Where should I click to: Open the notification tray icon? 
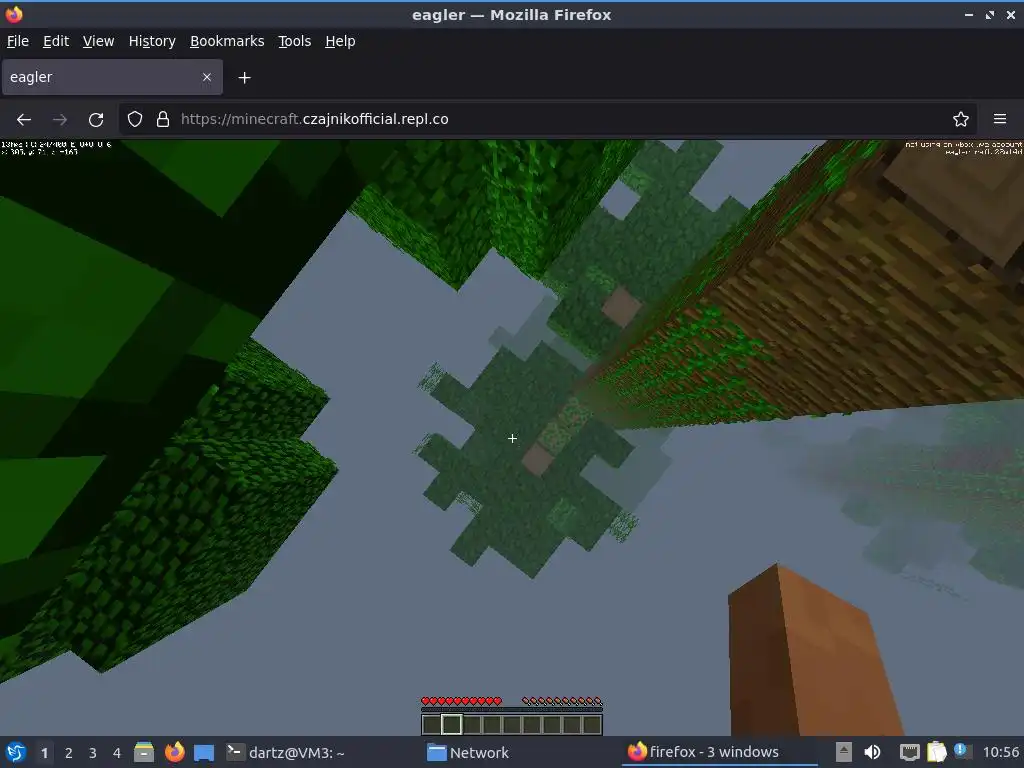tap(962, 752)
